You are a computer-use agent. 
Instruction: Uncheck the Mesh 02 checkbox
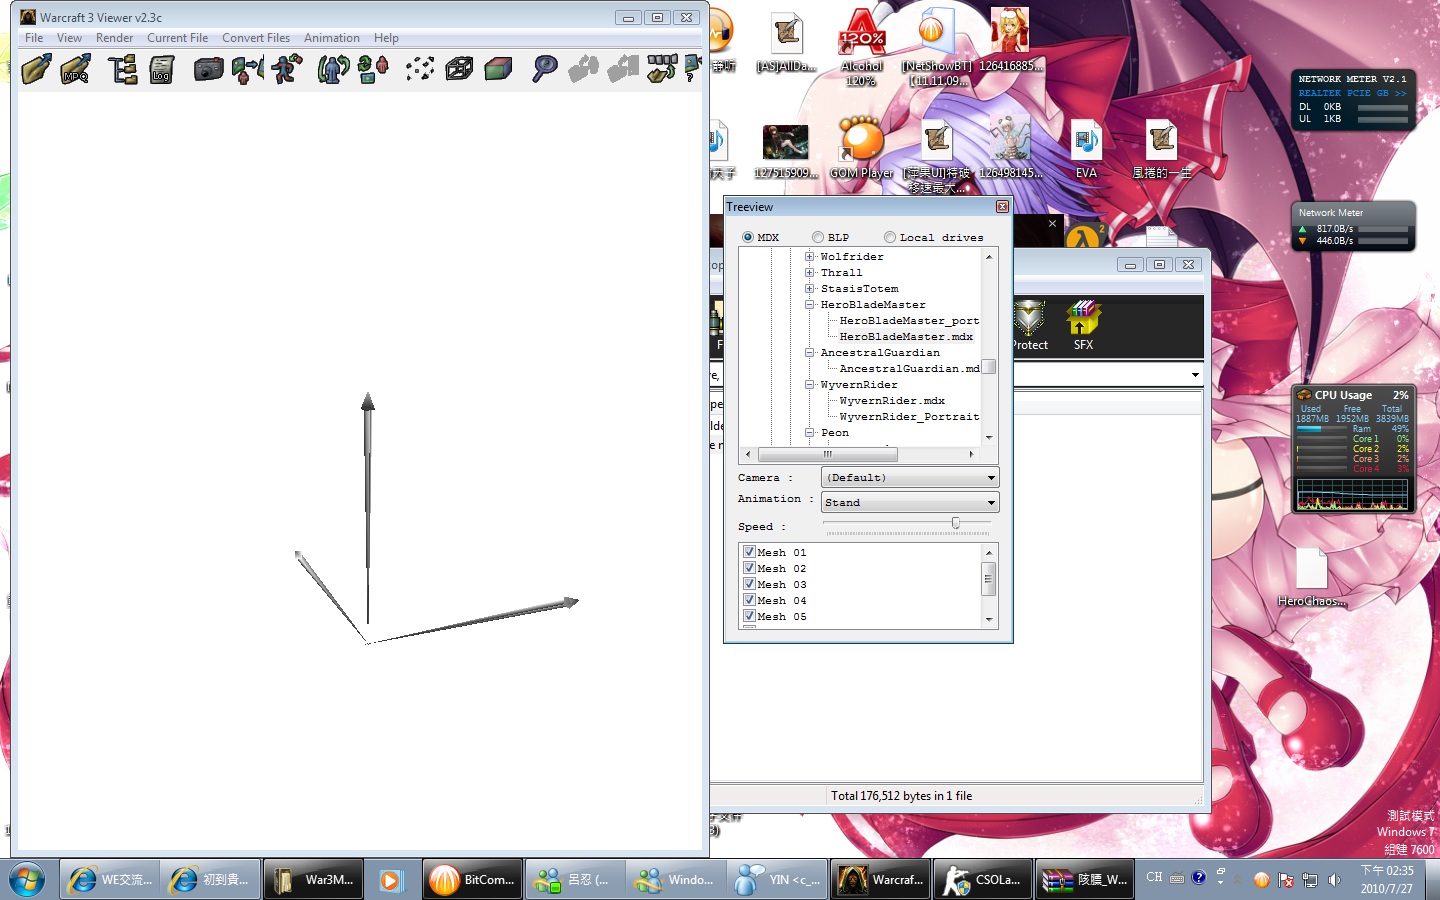pyautogui.click(x=749, y=568)
